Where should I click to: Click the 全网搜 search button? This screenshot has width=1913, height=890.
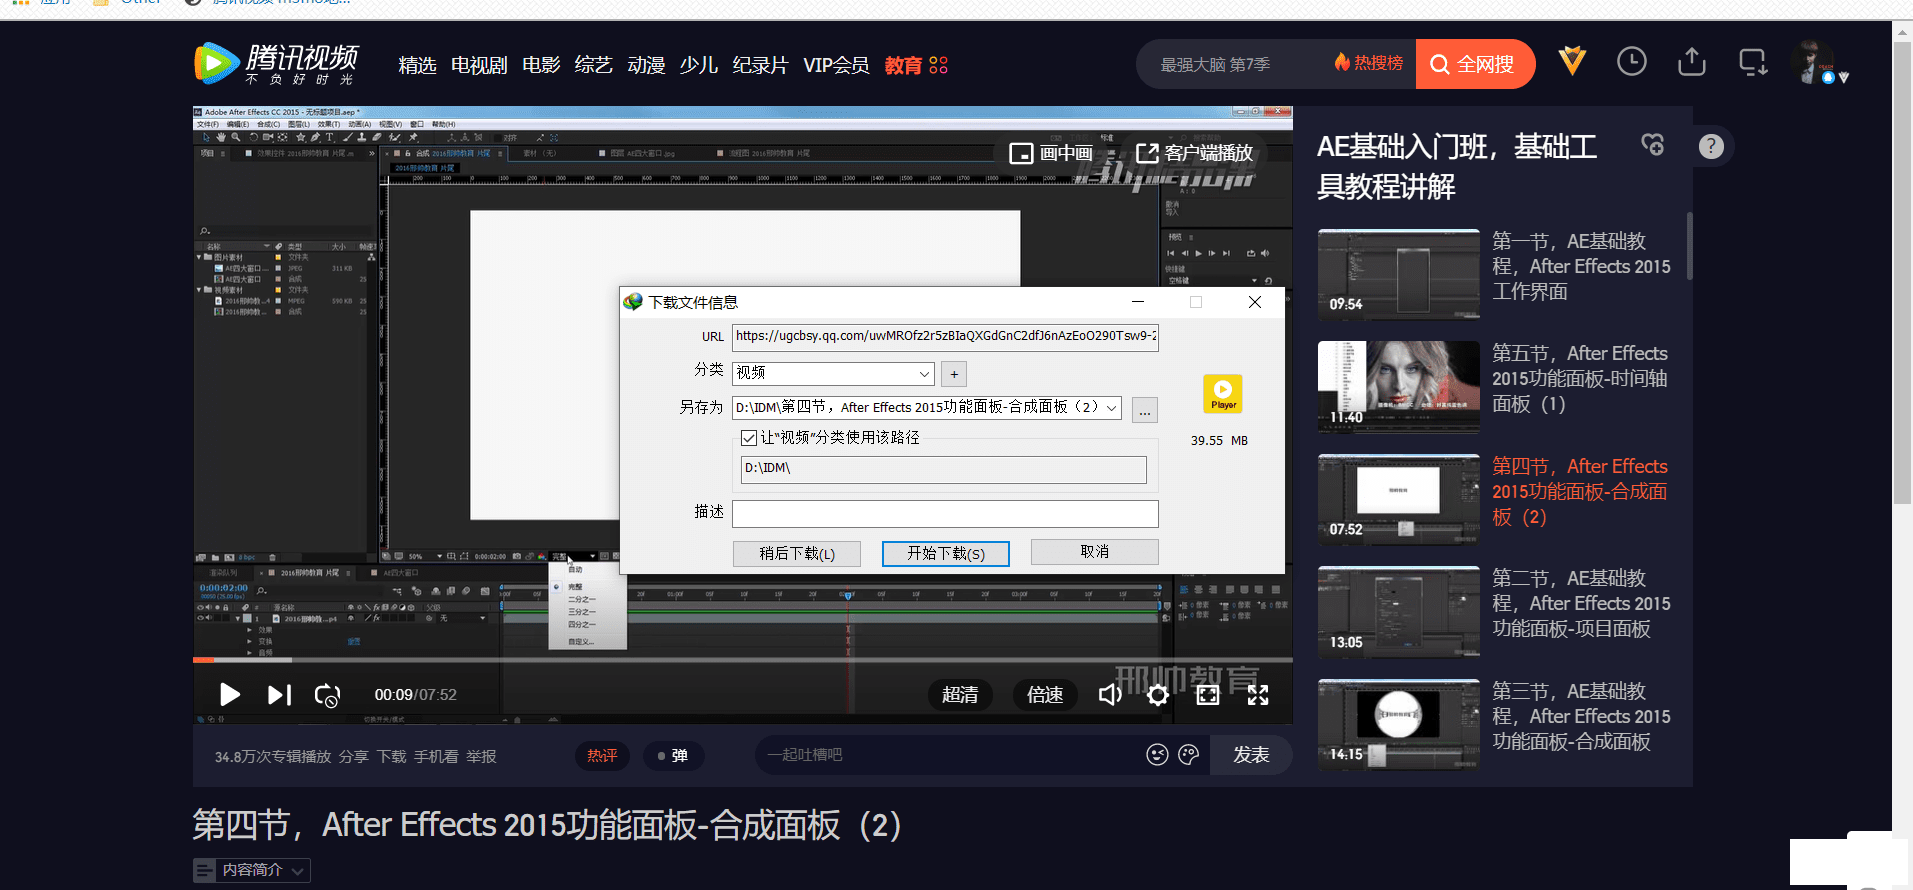(1475, 64)
